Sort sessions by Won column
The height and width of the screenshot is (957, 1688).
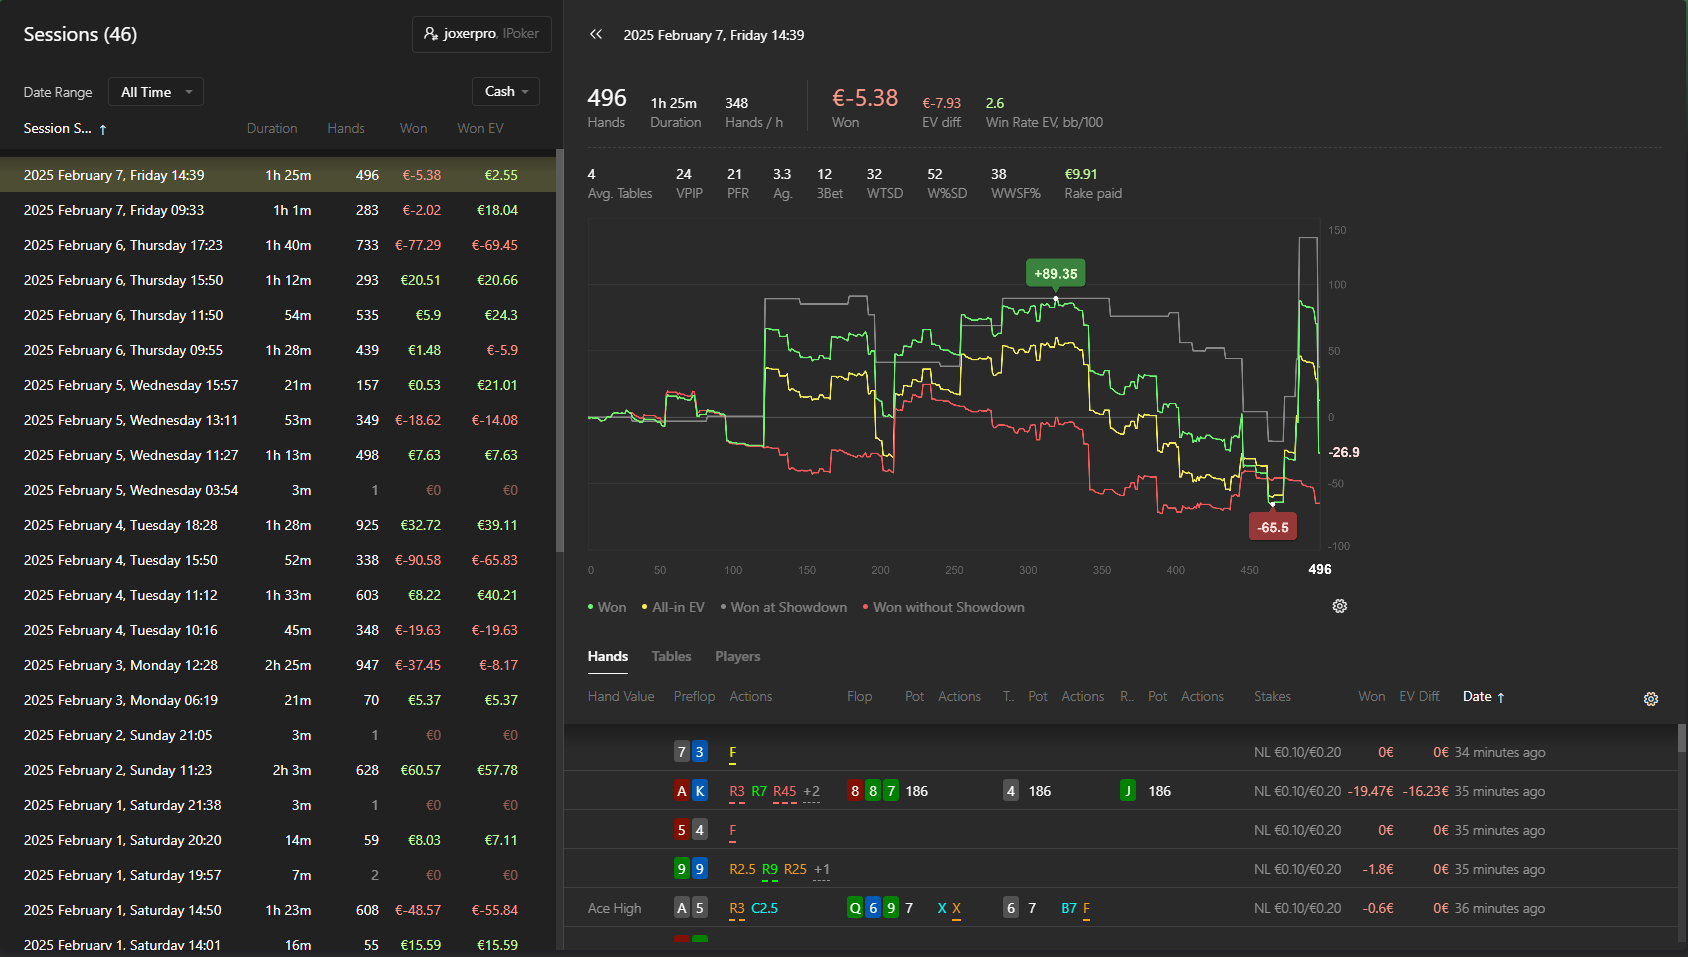click(x=413, y=128)
